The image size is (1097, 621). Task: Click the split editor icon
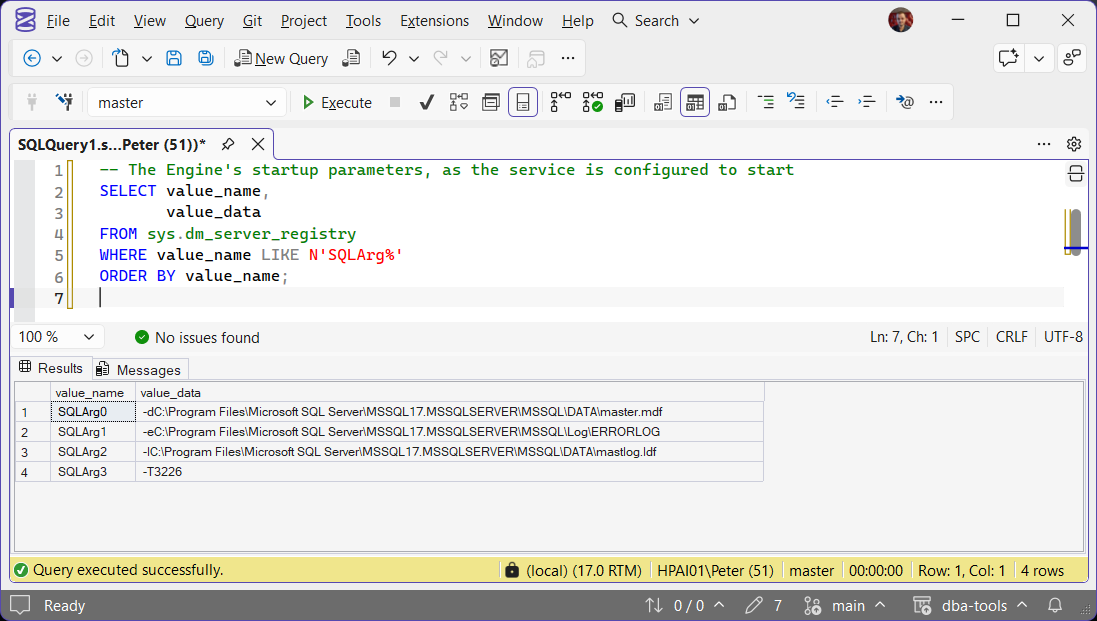tap(1076, 173)
